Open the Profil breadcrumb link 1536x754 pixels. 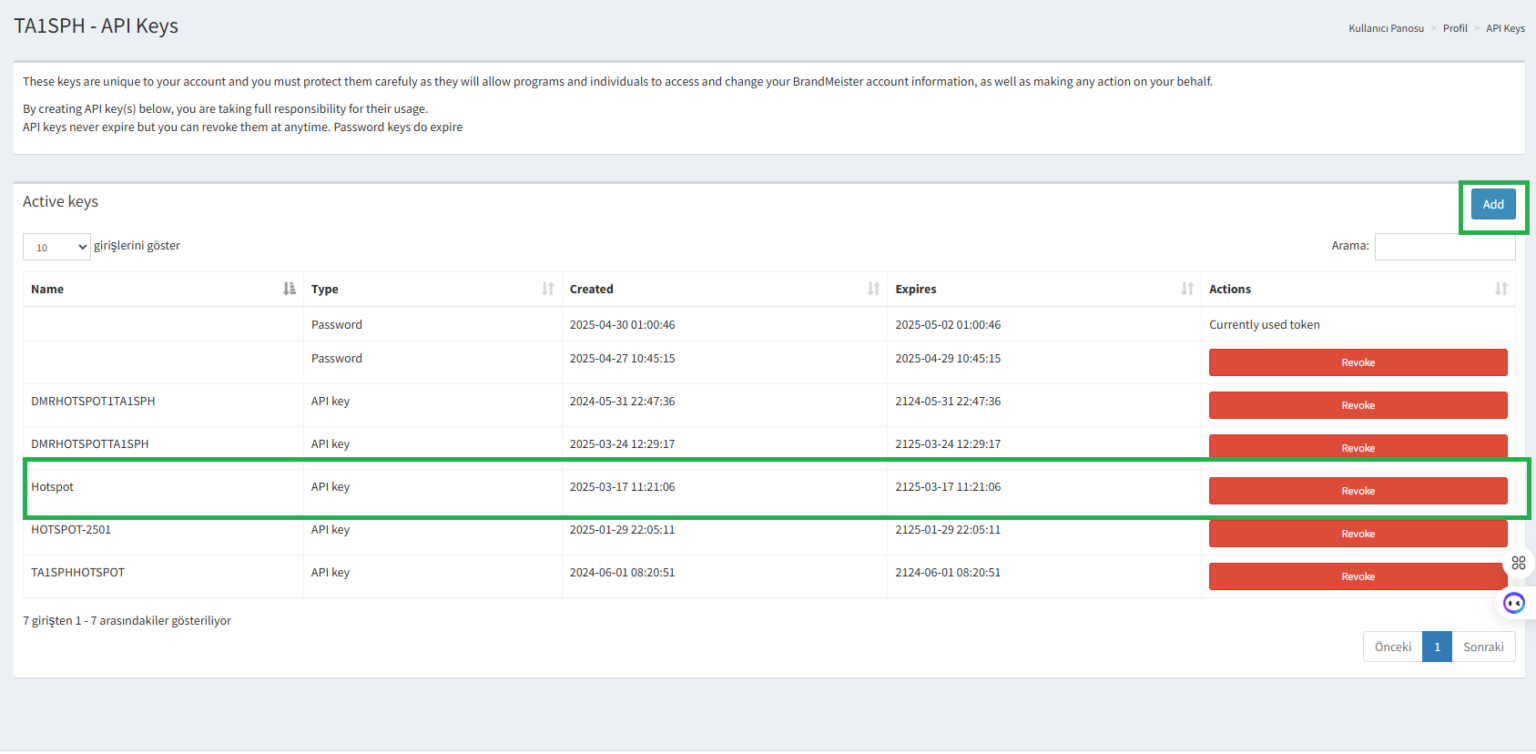click(x=1455, y=28)
